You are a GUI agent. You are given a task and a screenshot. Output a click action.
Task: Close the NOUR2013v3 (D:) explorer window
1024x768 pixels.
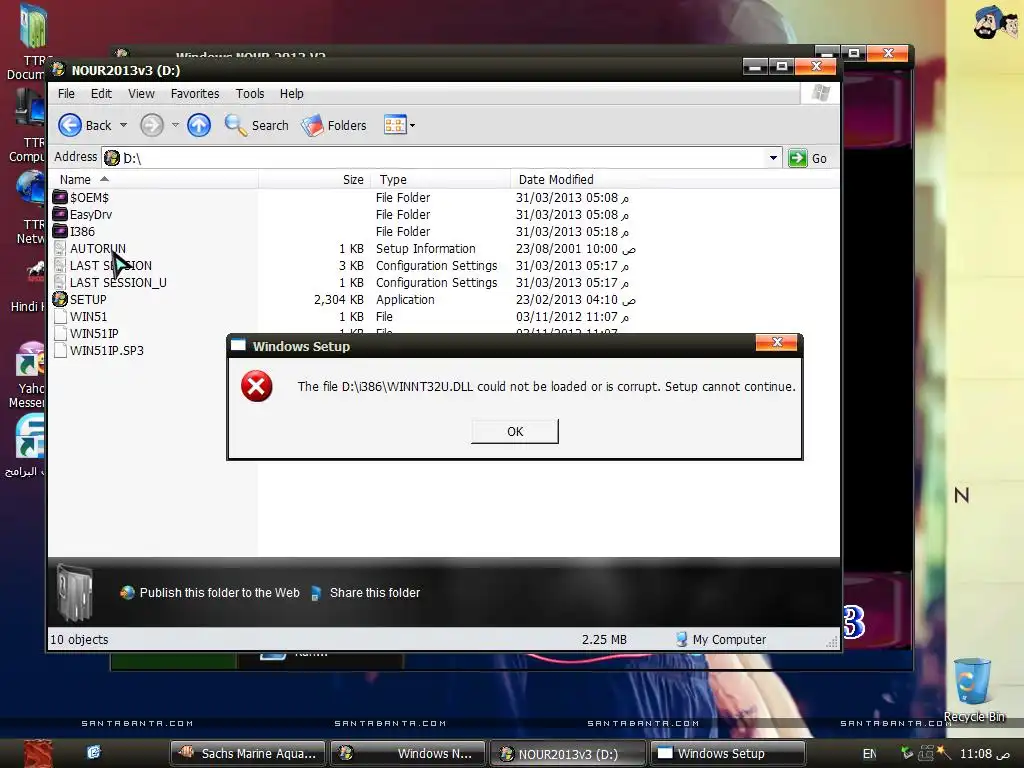click(816, 67)
